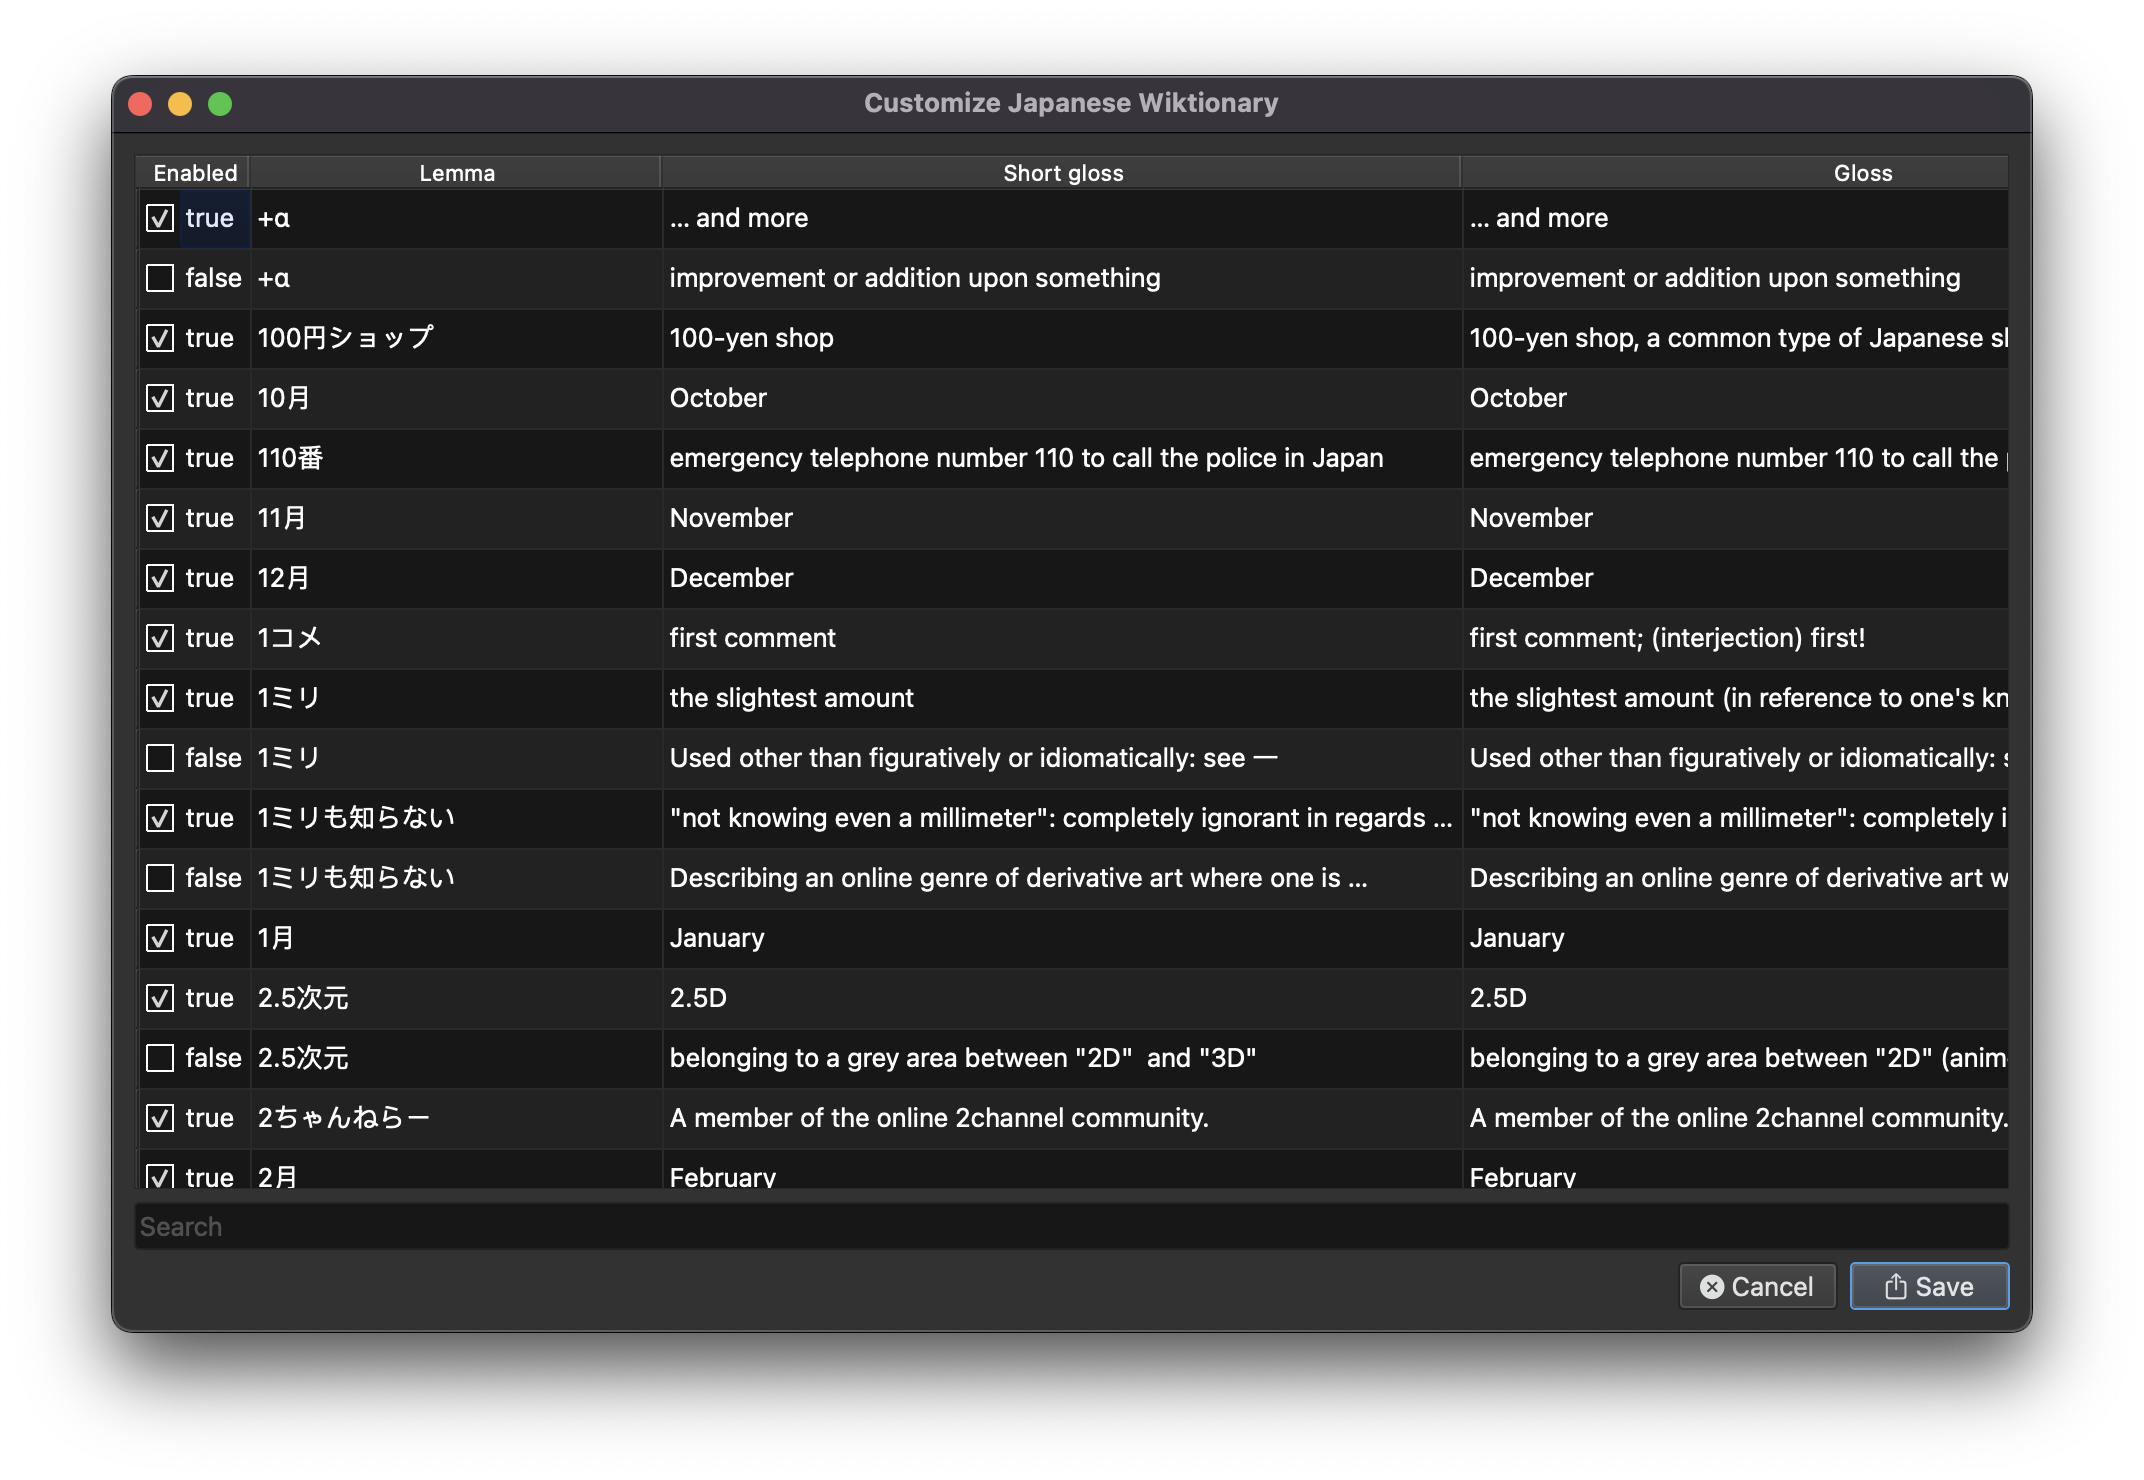Select the 110番 lemma cell
The height and width of the screenshot is (1480, 2144).
coord(290,458)
